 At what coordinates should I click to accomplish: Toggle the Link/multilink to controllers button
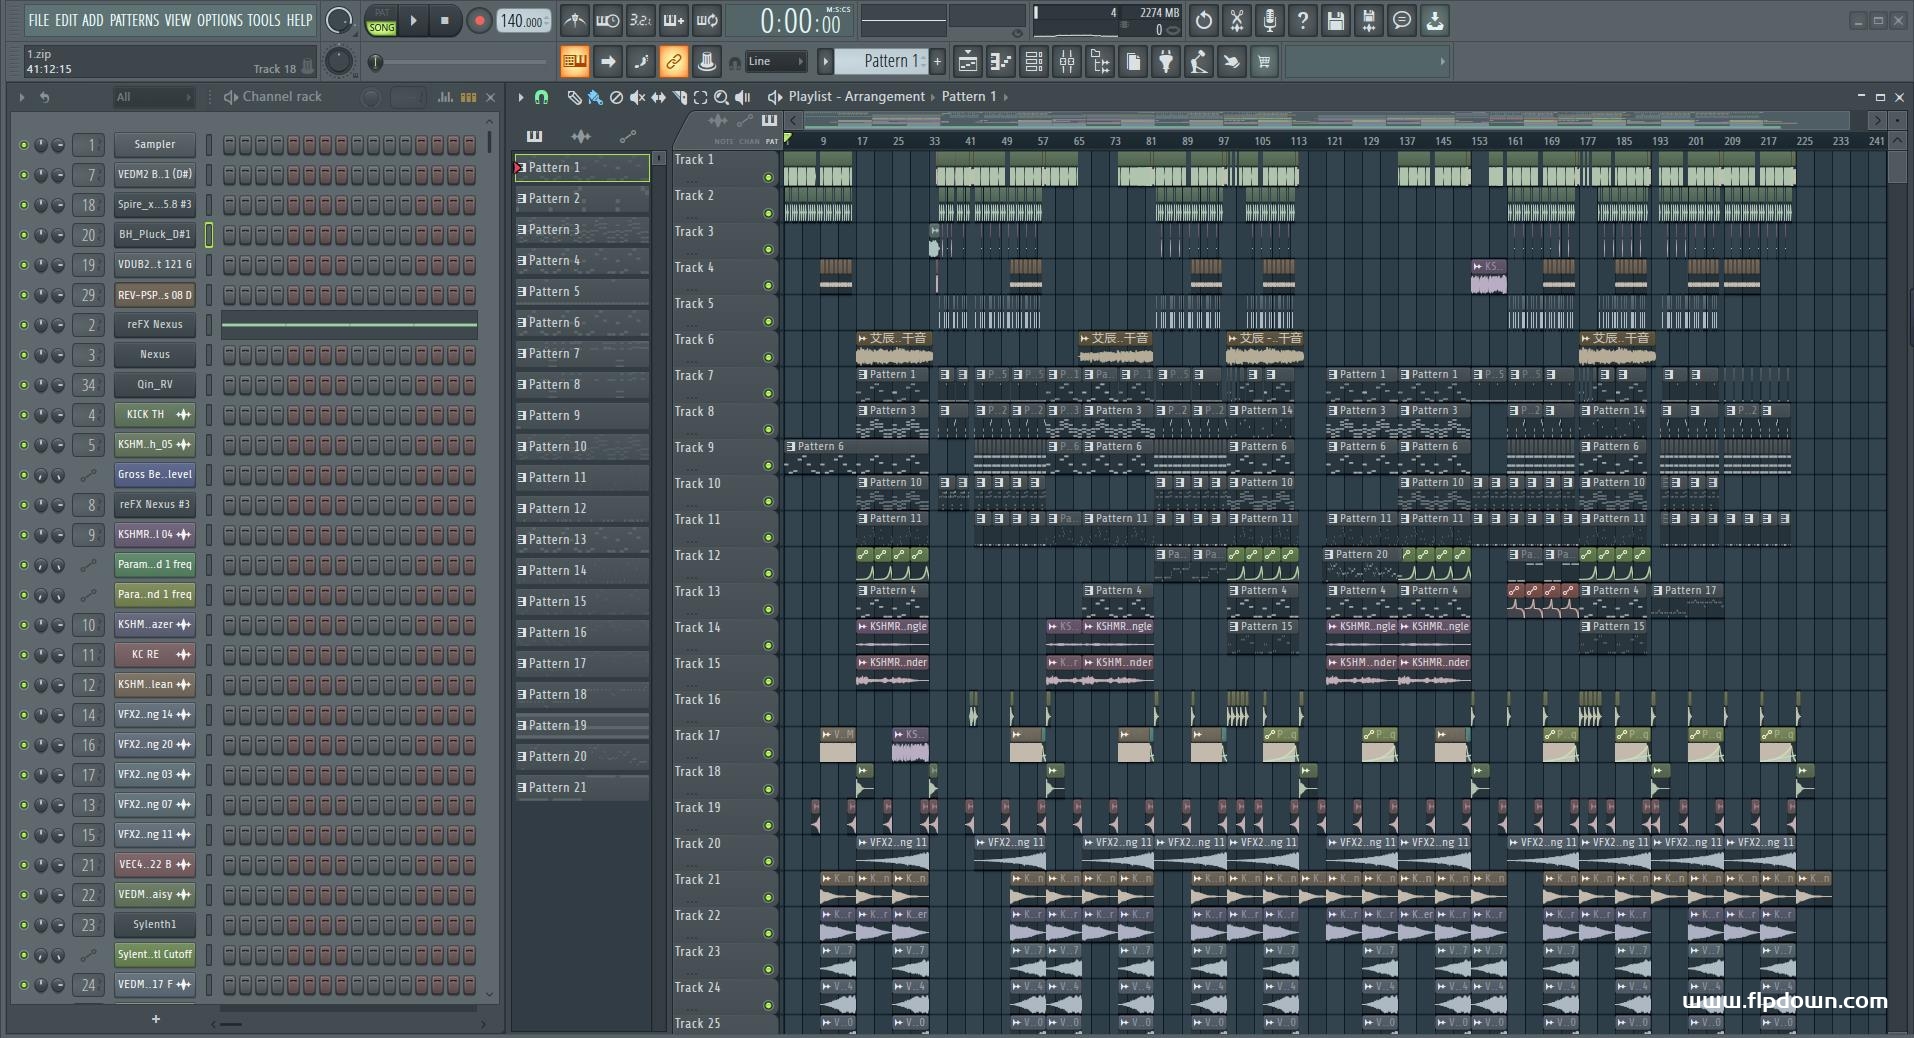pyautogui.click(x=673, y=61)
